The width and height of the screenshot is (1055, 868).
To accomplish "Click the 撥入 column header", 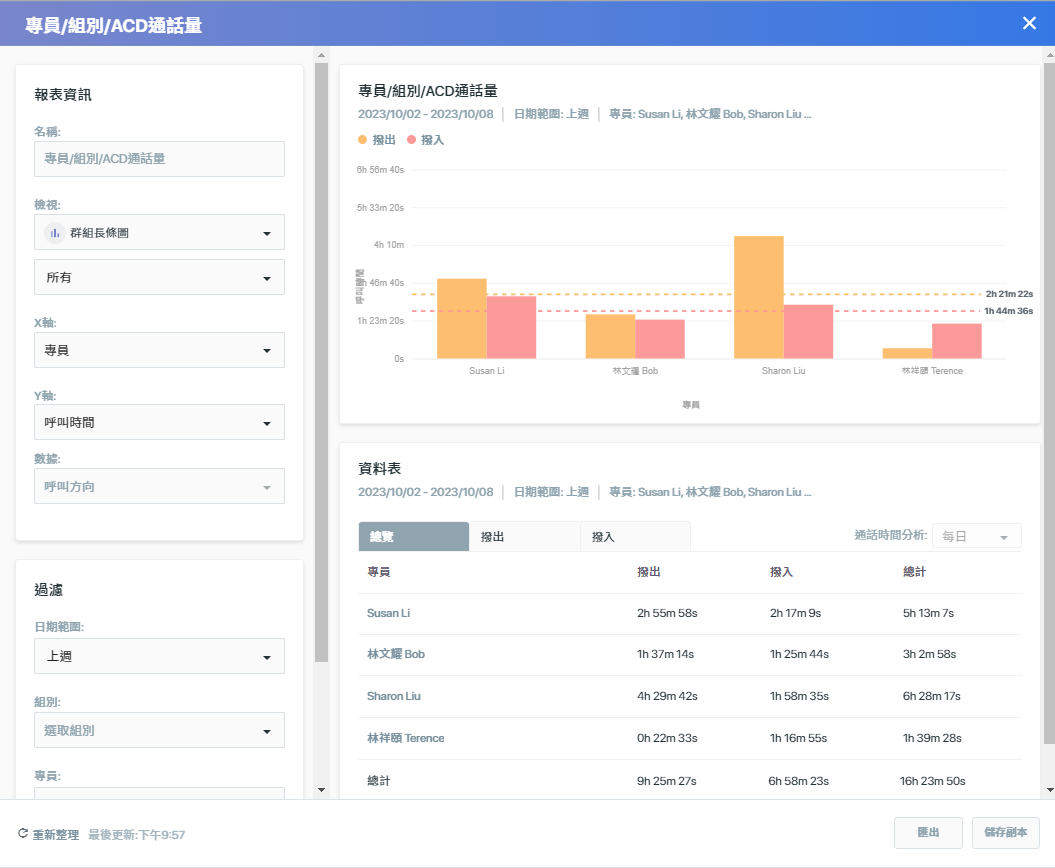I will point(781,572).
